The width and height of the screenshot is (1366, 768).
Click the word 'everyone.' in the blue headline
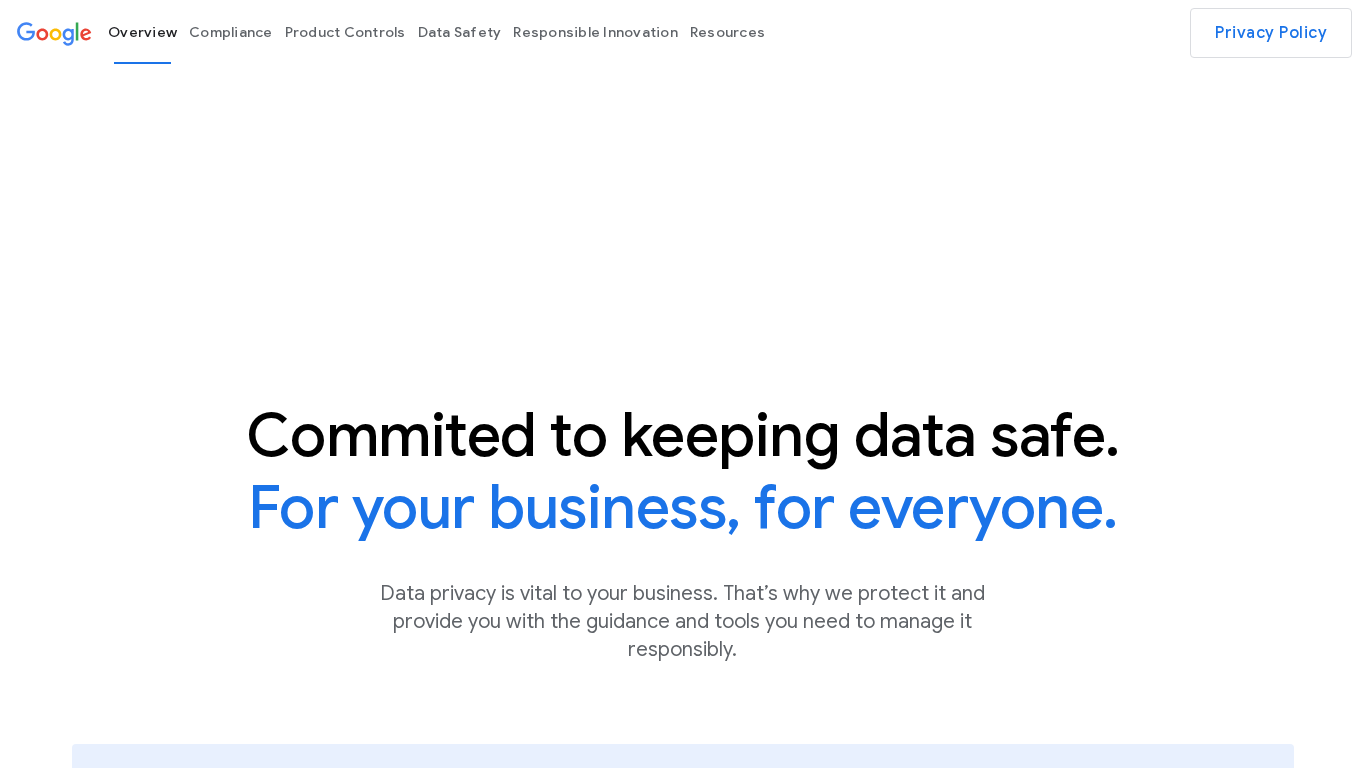pyautogui.click(x=982, y=508)
